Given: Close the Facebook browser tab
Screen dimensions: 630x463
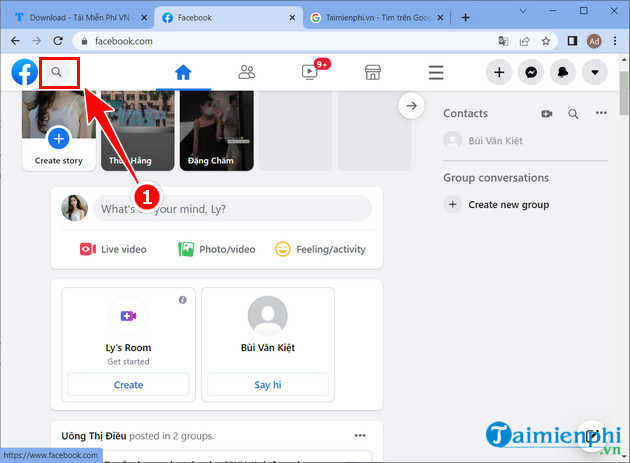Looking at the screenshot, I should (292, 18).
